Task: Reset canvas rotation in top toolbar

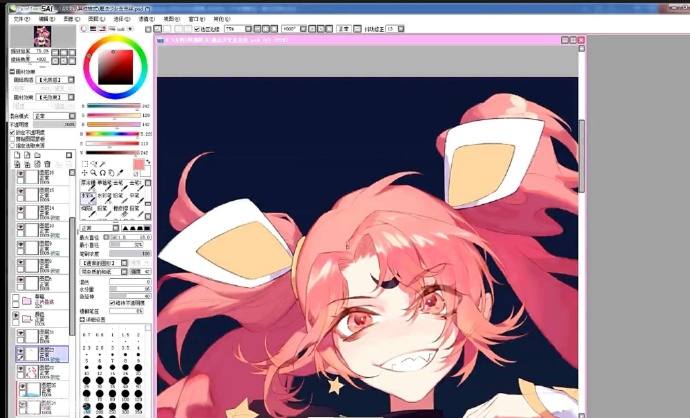Action: coord(330,29)
